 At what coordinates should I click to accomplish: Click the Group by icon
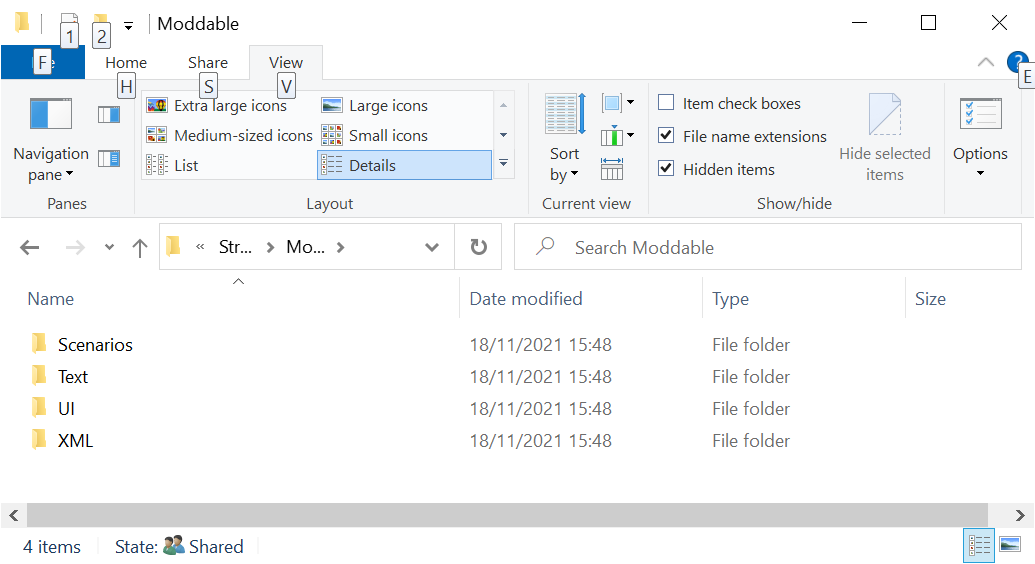(x=617, y=103)
